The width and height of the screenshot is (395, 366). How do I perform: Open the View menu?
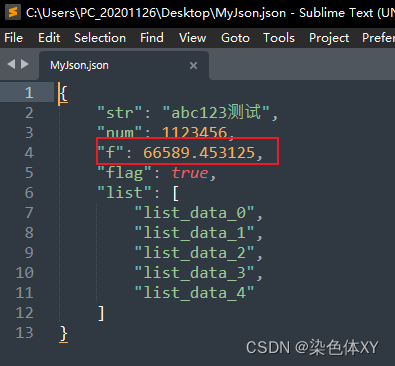coord(192,38)
